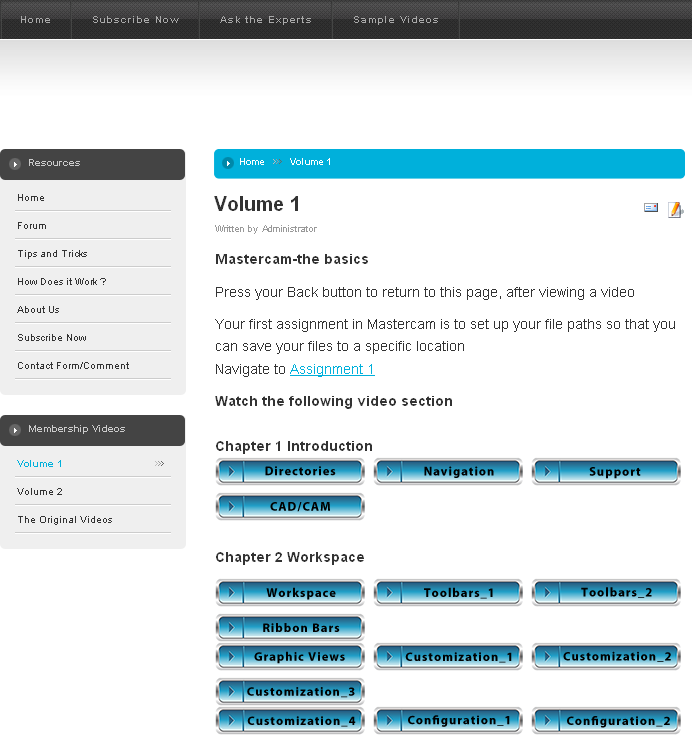Click the Membership Videos panel header

(93, 430)
